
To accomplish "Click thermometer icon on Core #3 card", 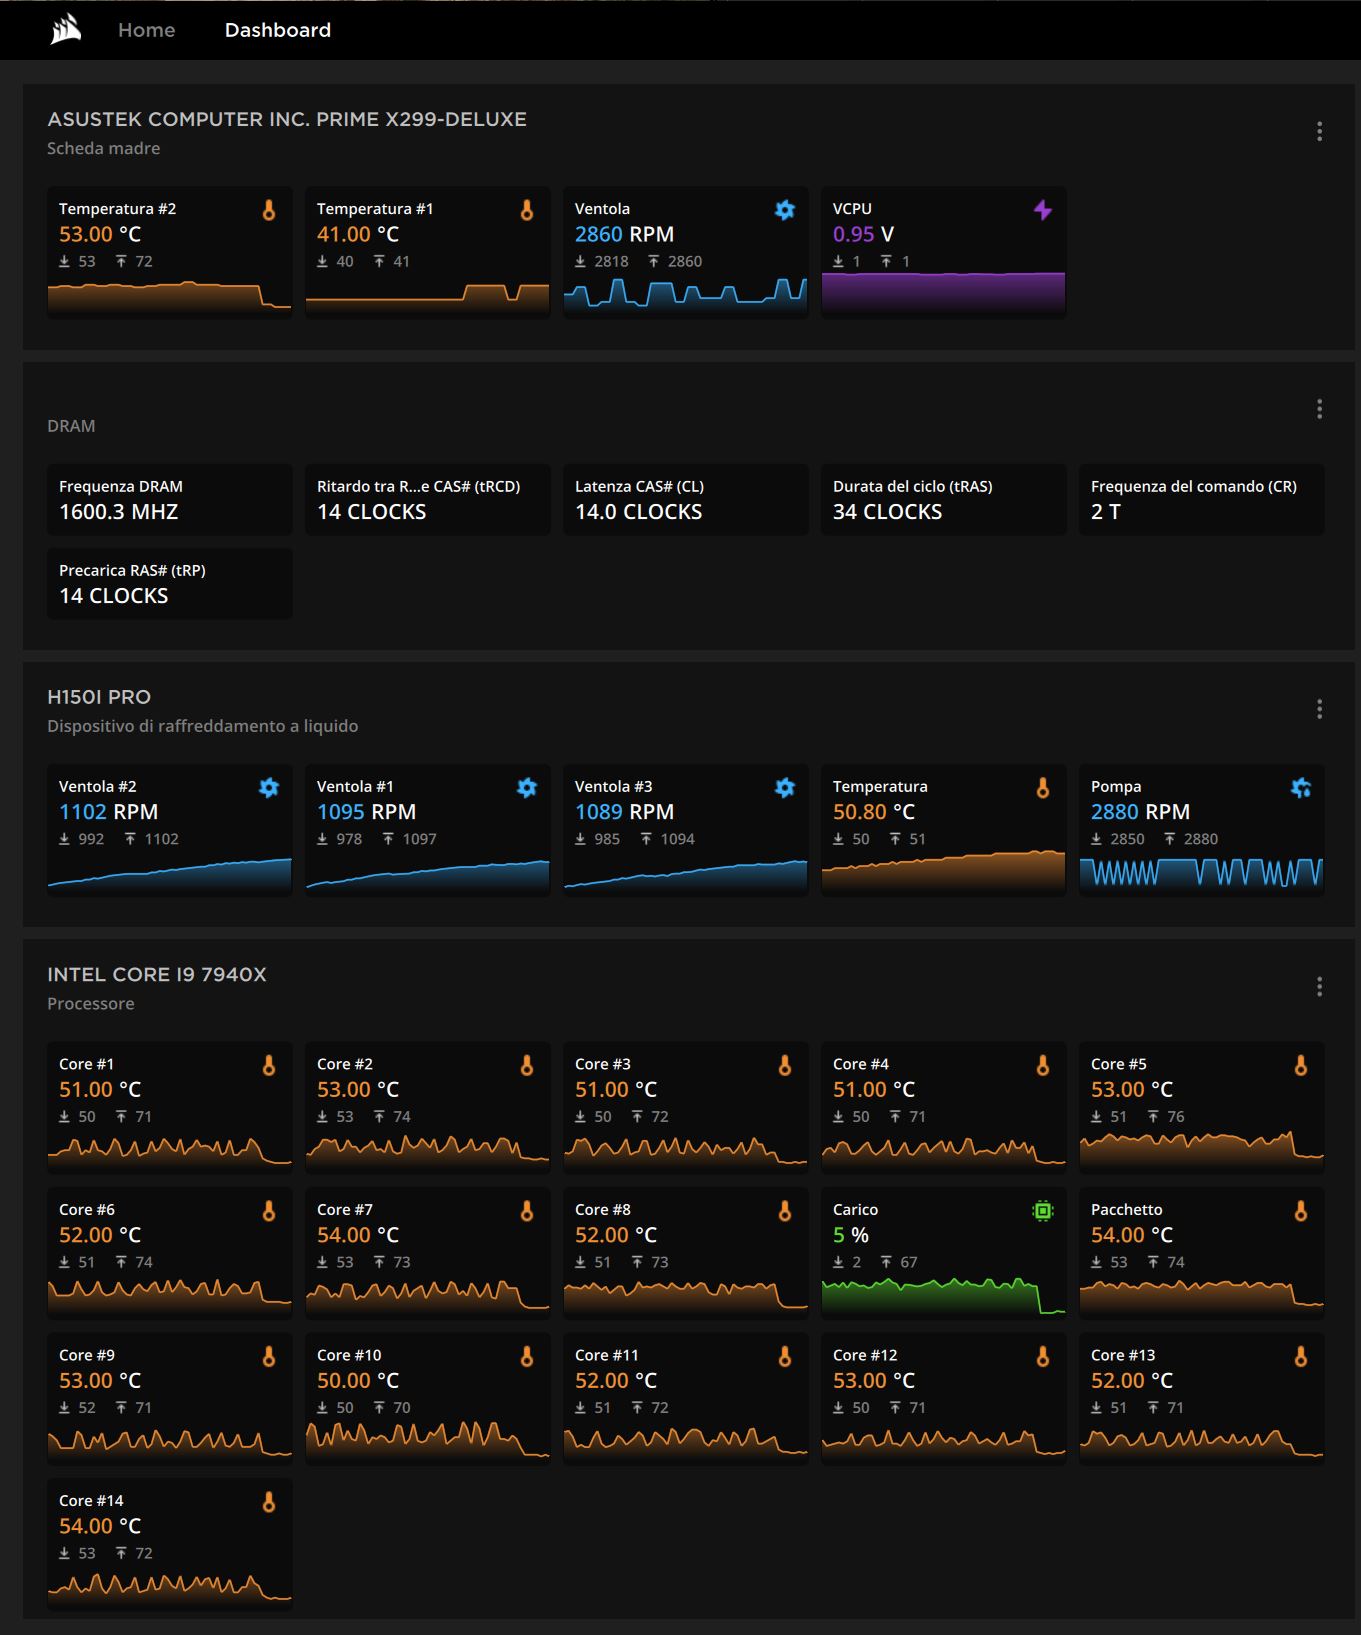I will [x=784, y=1066].
